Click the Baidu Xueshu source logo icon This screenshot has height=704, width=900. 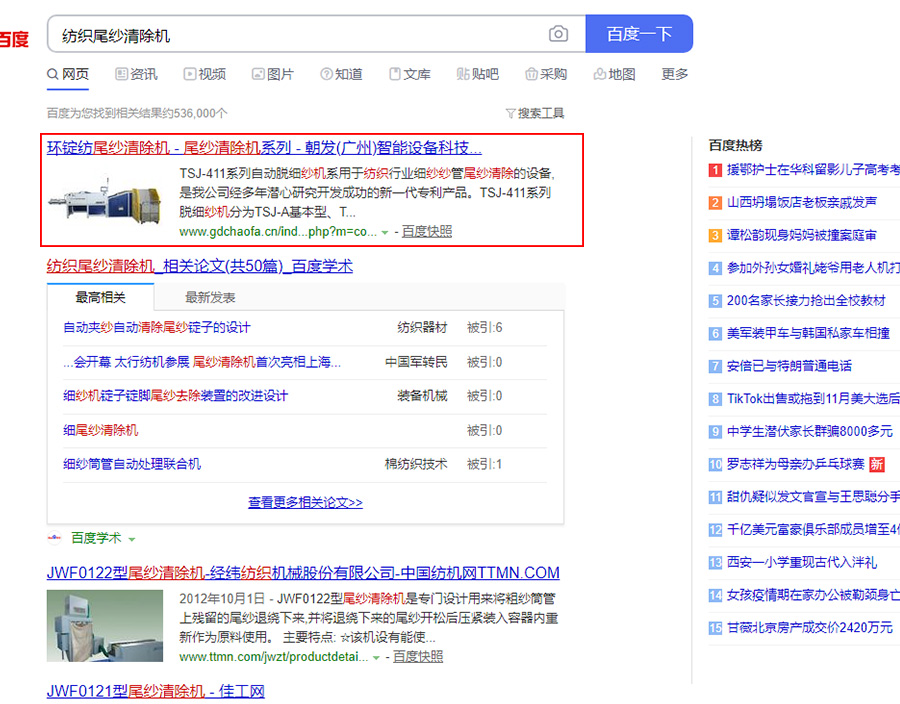pyautogui.click(x=54, y=538)
